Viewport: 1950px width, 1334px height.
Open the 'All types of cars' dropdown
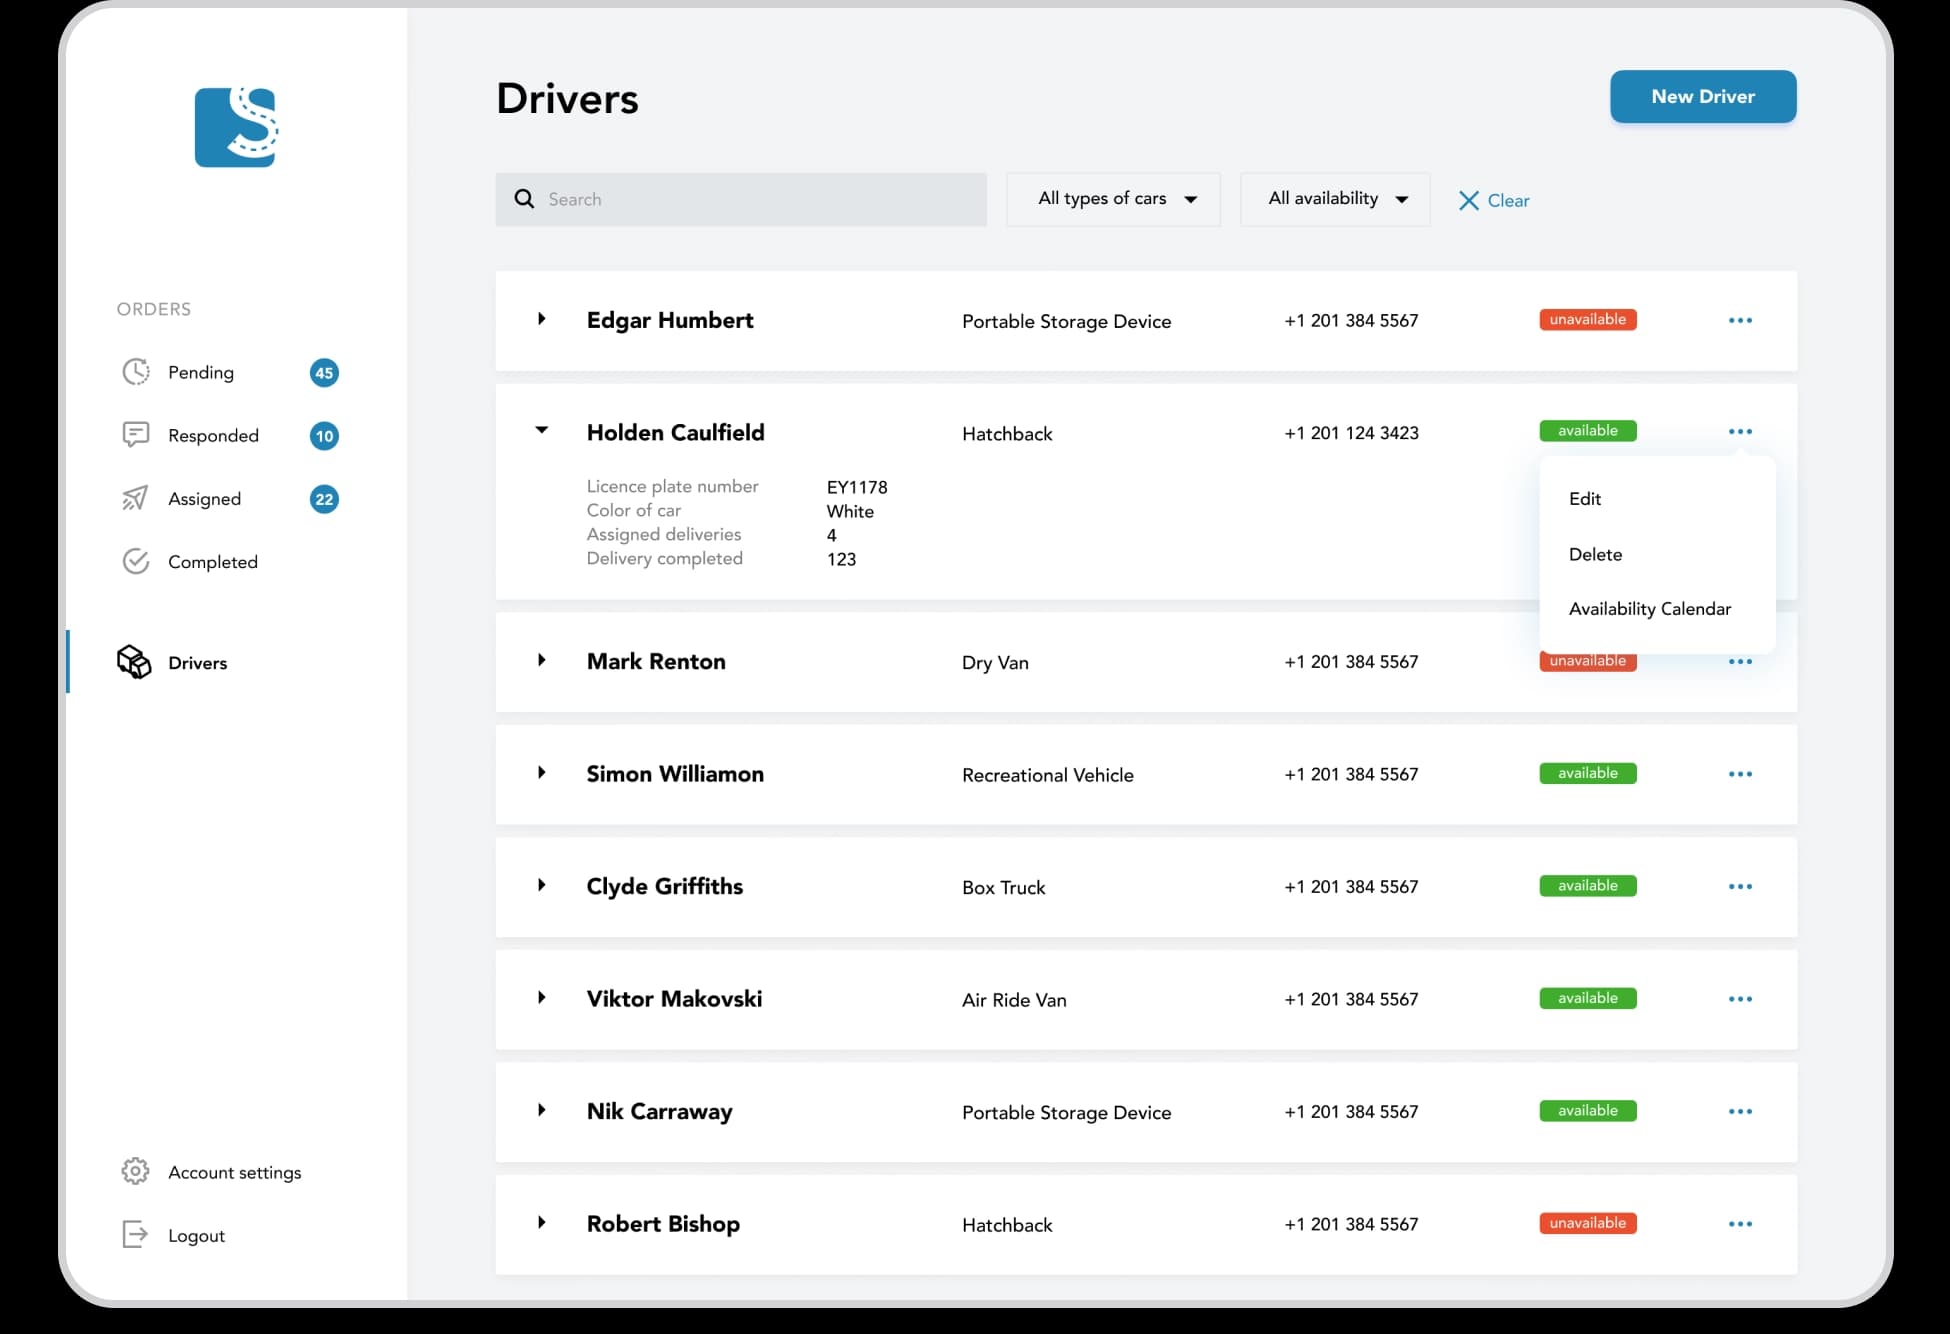[1114, 199]
